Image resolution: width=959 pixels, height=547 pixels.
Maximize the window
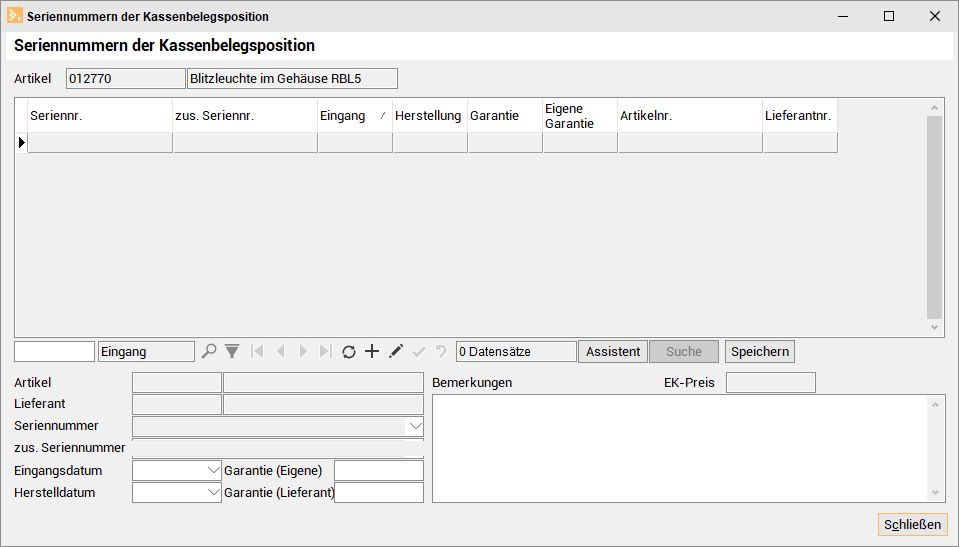point(889,16)
